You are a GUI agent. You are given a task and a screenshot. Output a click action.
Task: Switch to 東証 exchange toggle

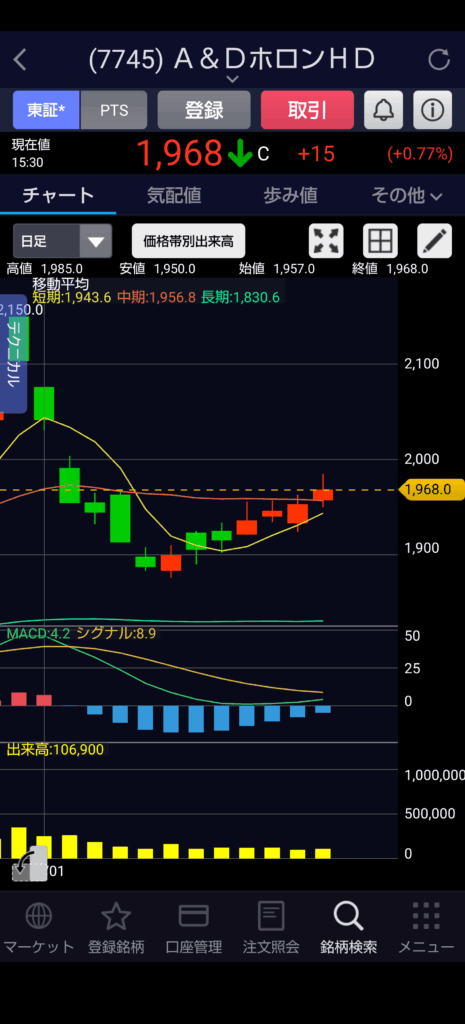(x=46, y=110)
